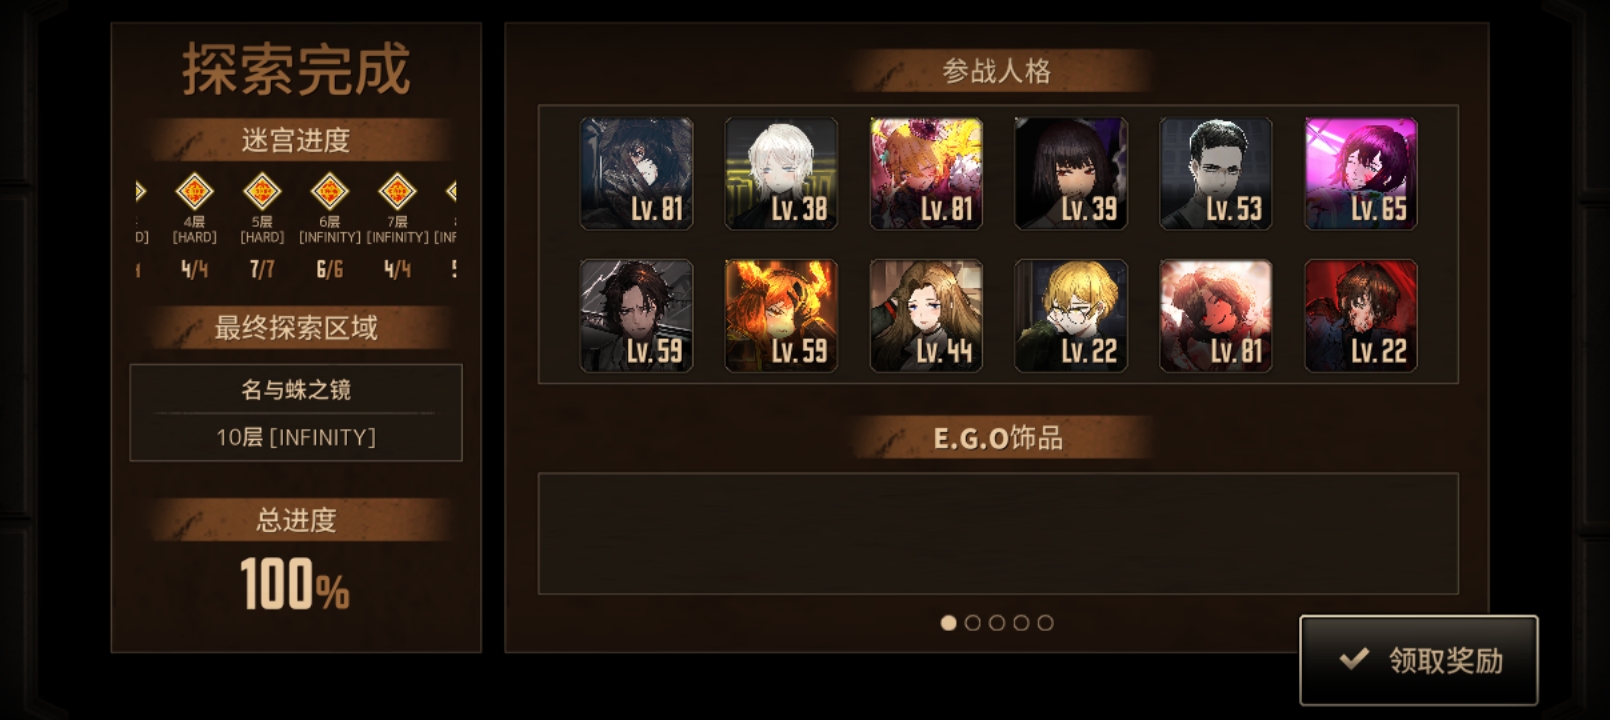Viewport: 1610px width, 720px height.
Task: Switch to the second page indicator dot
Action: pyautogui.click(x=972, y=623)
